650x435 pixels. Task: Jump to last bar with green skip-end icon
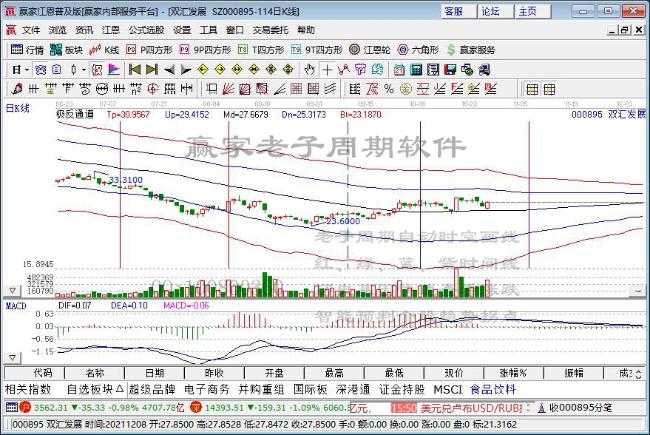pos(152,70)
